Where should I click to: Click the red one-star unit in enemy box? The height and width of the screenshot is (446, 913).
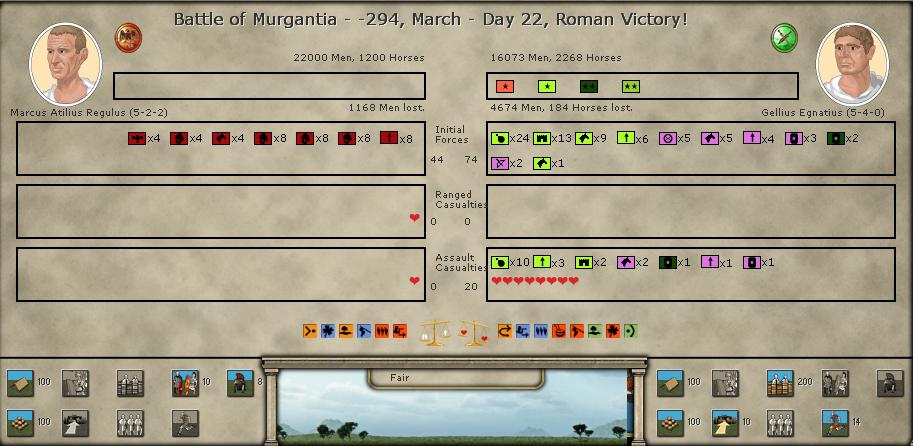pos(505,87)
